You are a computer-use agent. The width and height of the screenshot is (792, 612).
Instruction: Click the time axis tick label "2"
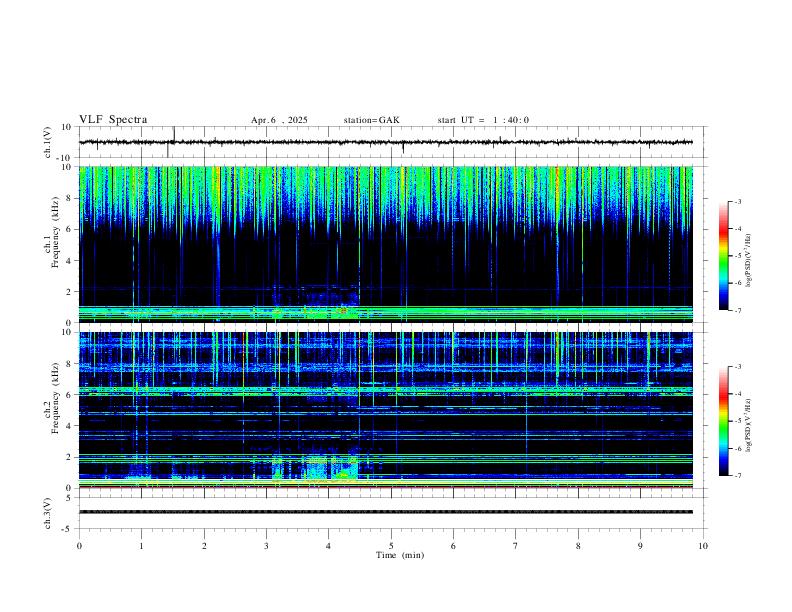204,546
